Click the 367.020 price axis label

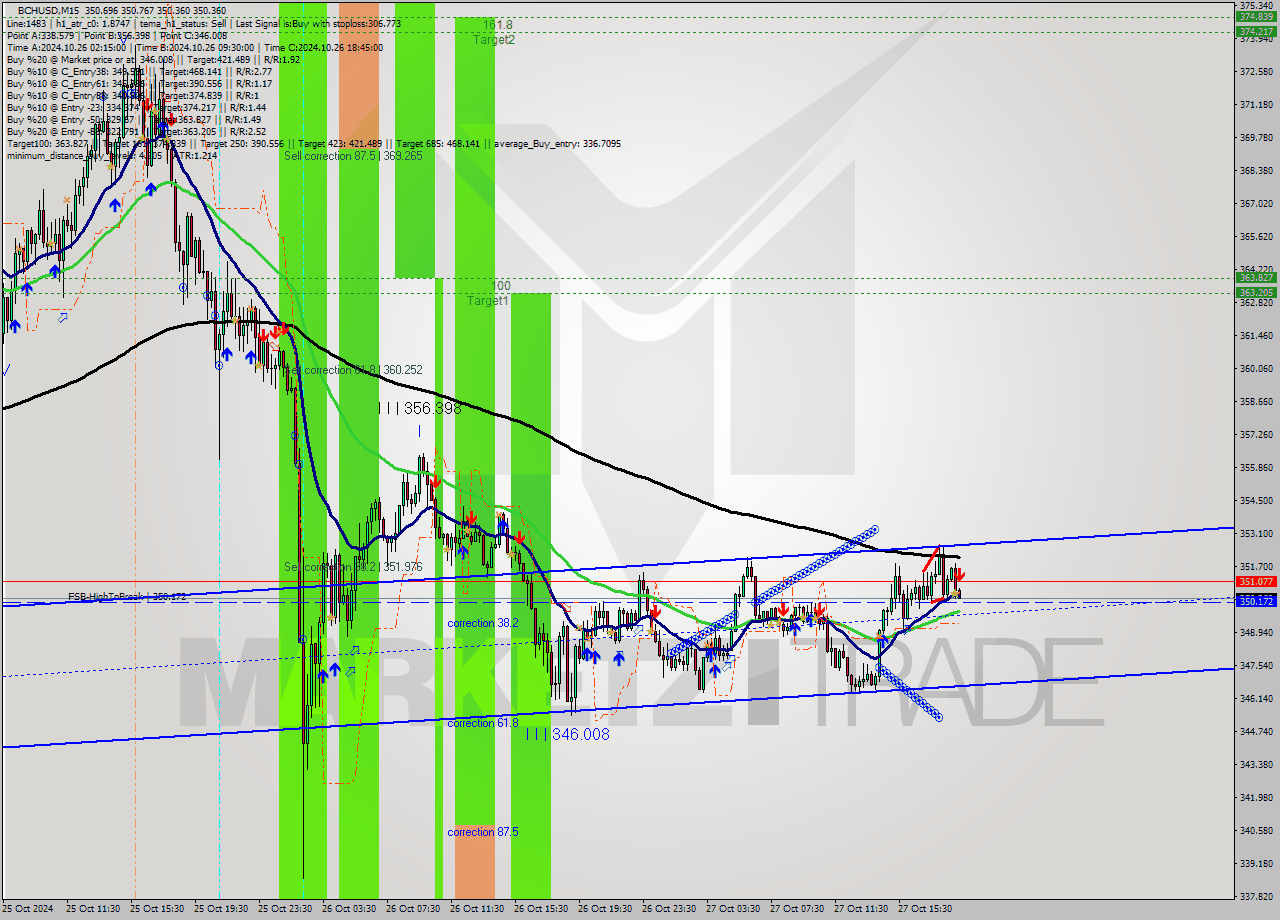1256,203
